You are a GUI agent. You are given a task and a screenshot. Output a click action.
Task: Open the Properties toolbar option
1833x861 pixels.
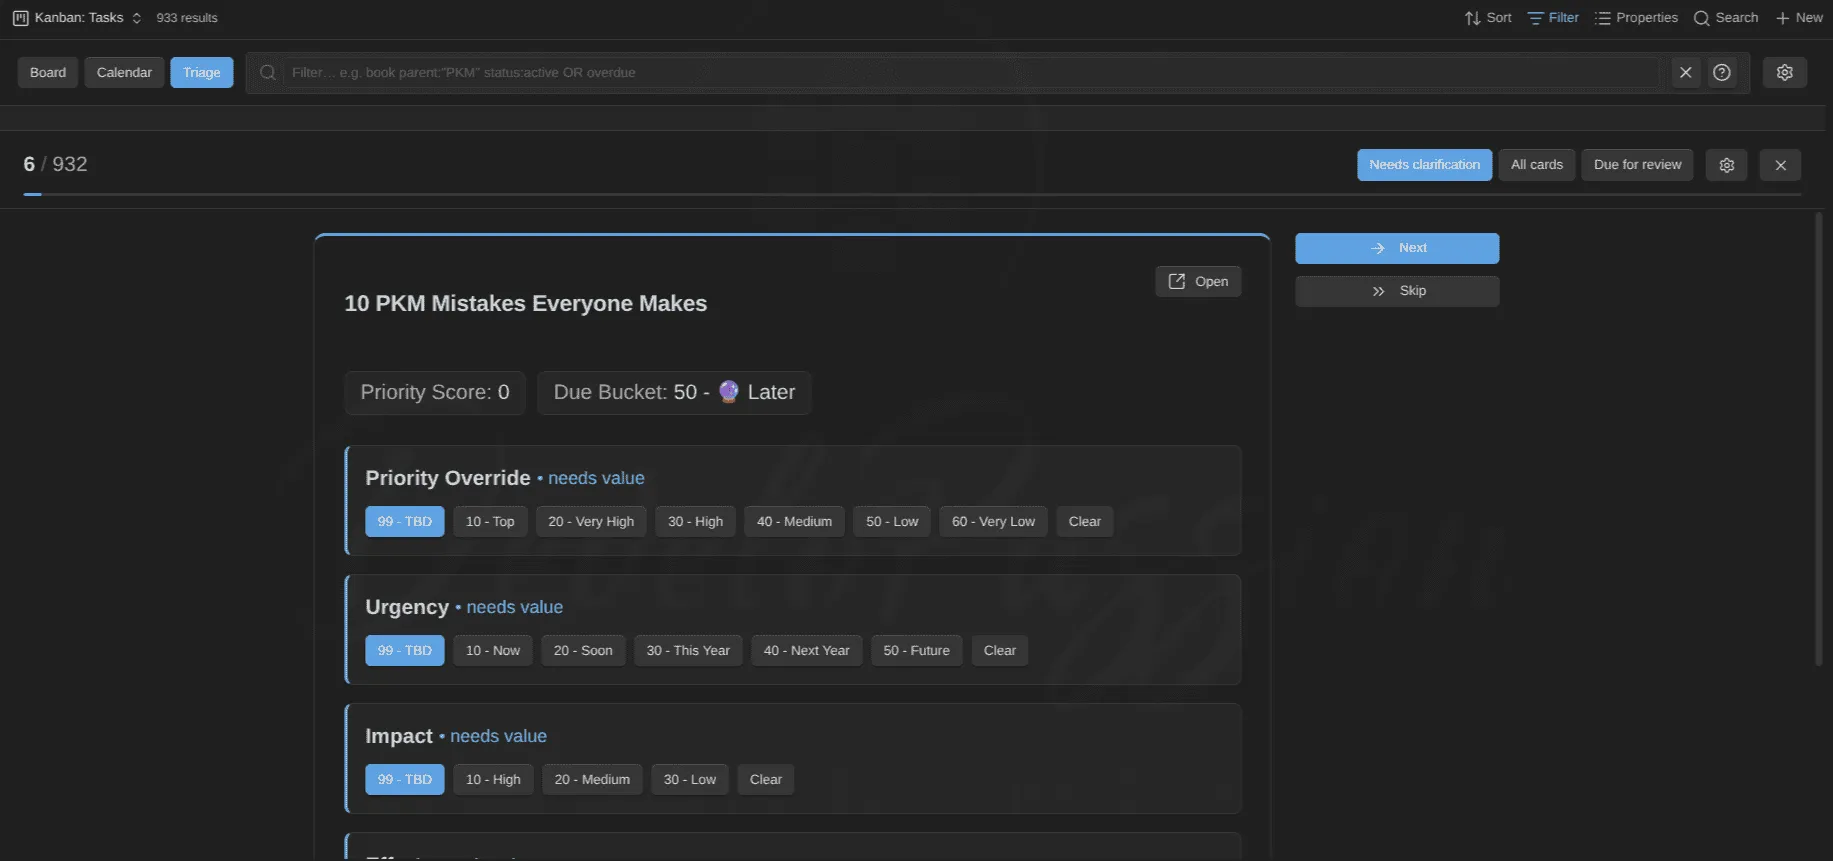[x=1636, y=18]
